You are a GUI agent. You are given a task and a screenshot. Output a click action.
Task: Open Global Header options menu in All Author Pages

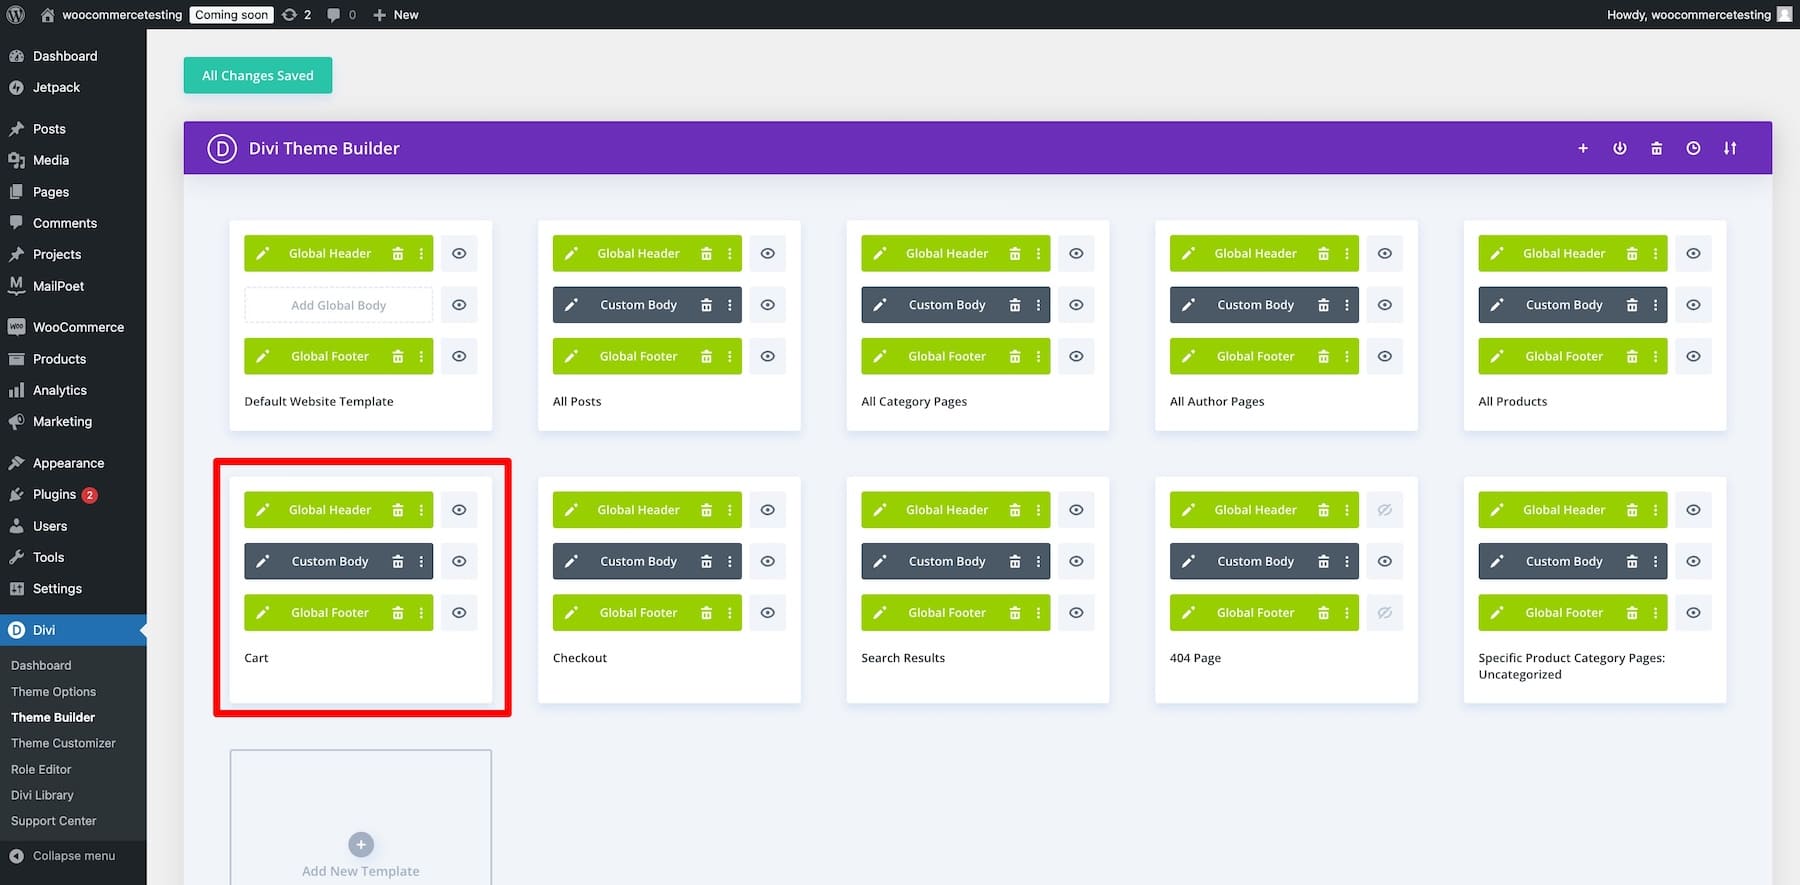1347,254
